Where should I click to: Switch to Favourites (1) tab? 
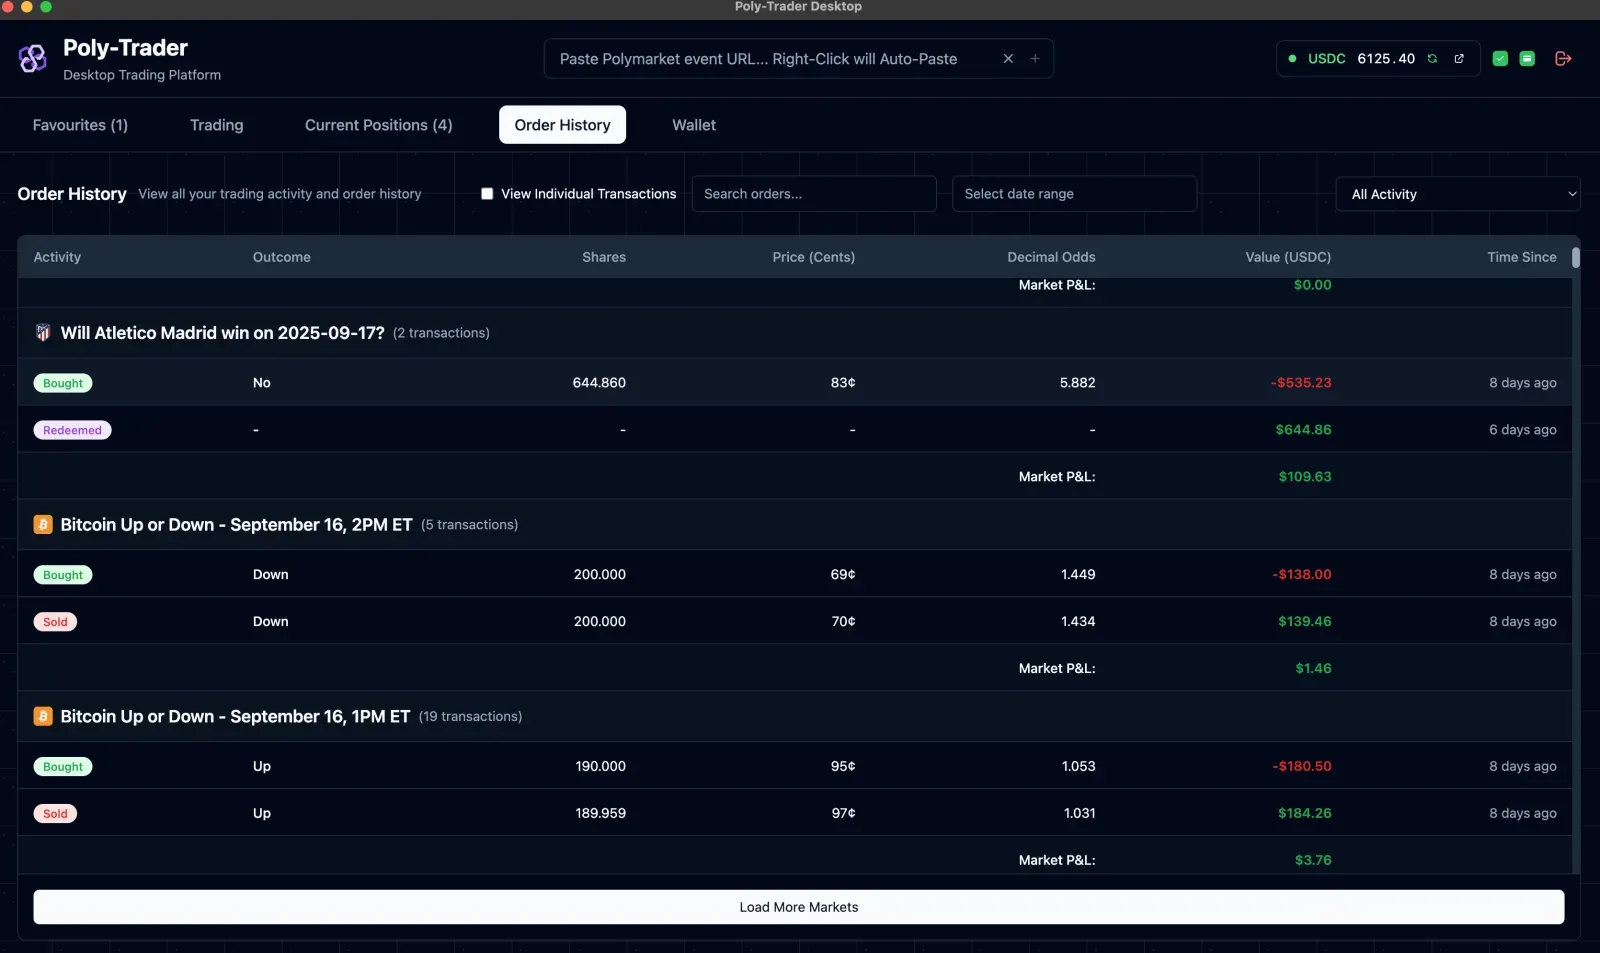click(x=80, y=125)
